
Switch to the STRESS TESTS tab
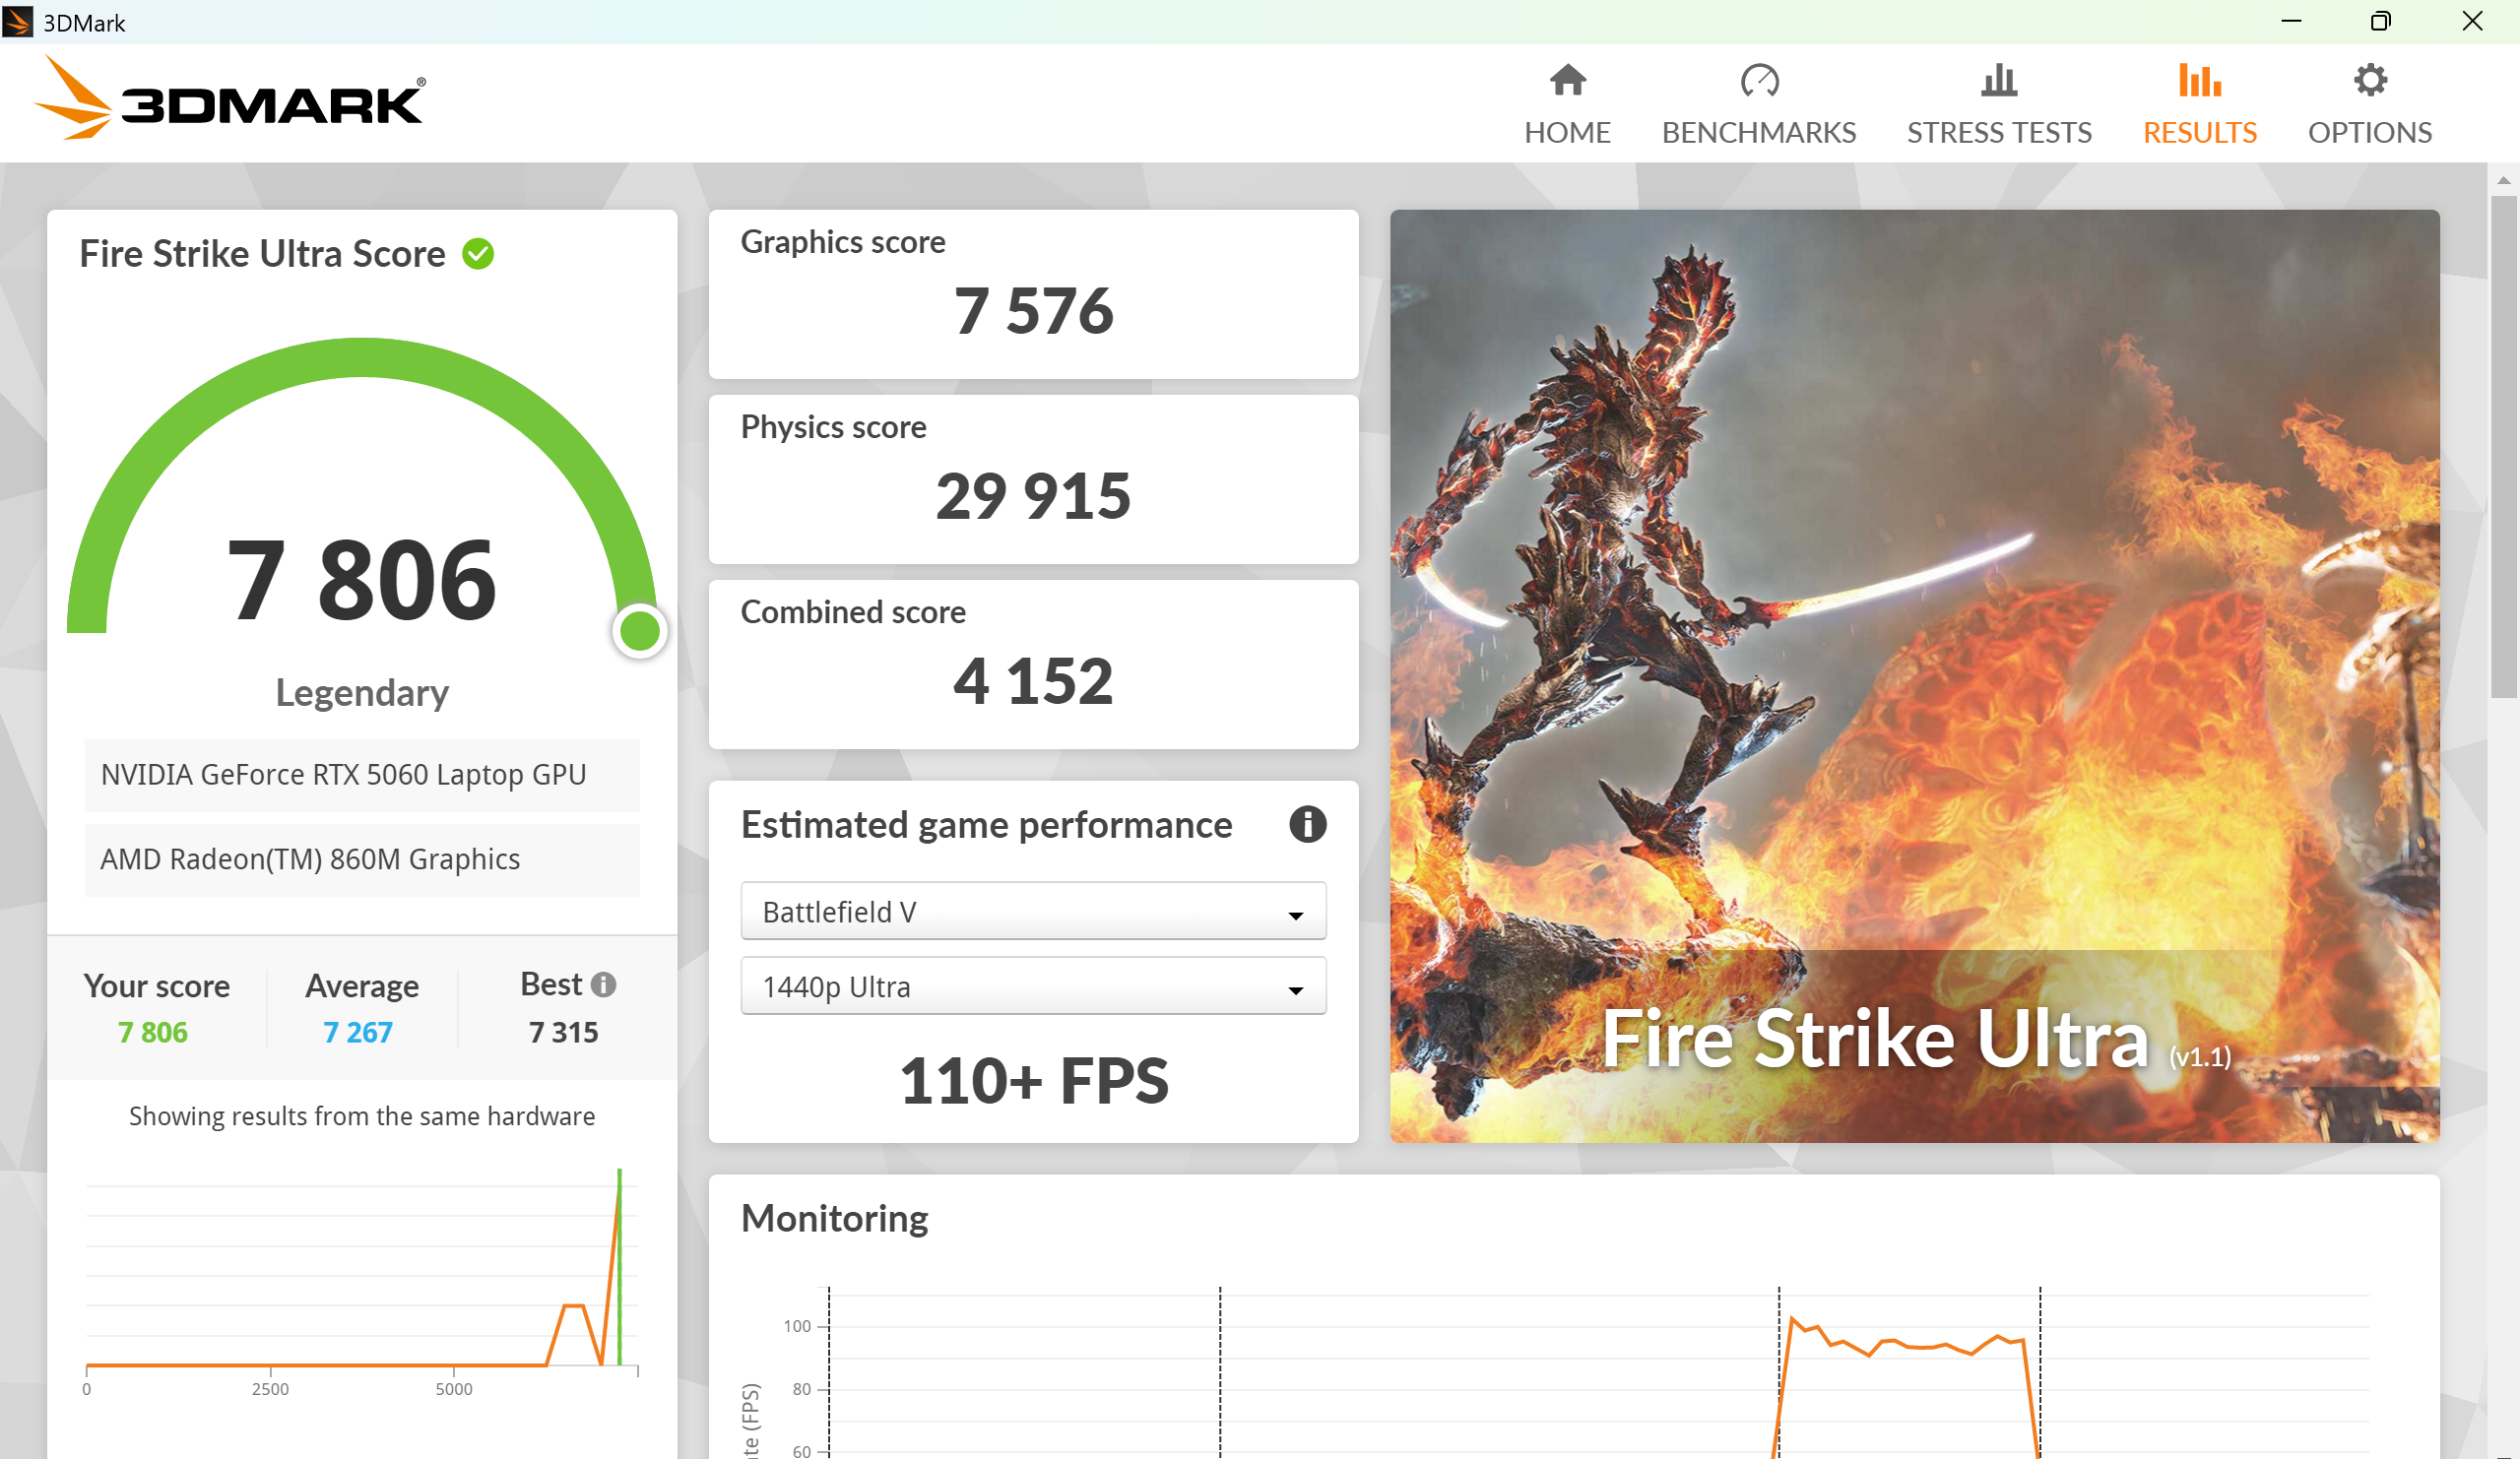click(1998, 133)
